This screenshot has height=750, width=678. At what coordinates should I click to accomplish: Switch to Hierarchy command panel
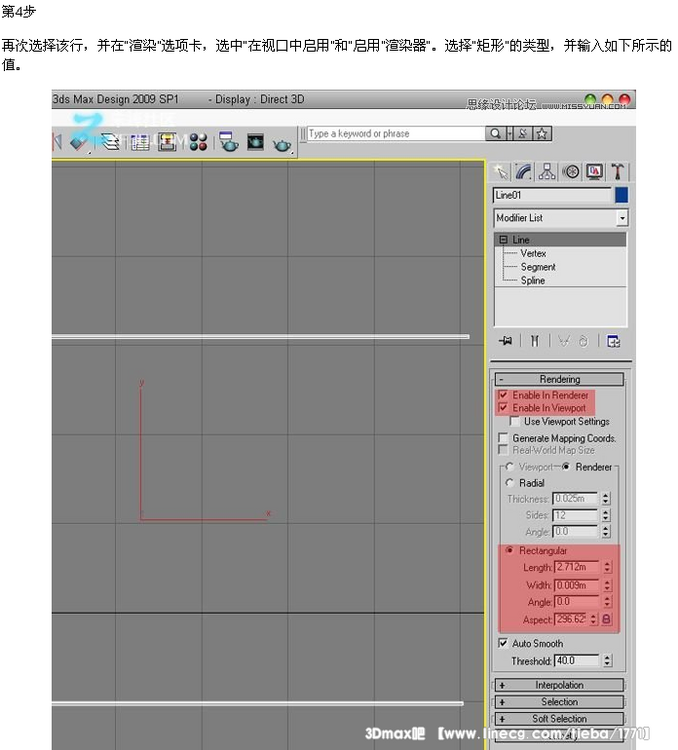click(547, 171)
